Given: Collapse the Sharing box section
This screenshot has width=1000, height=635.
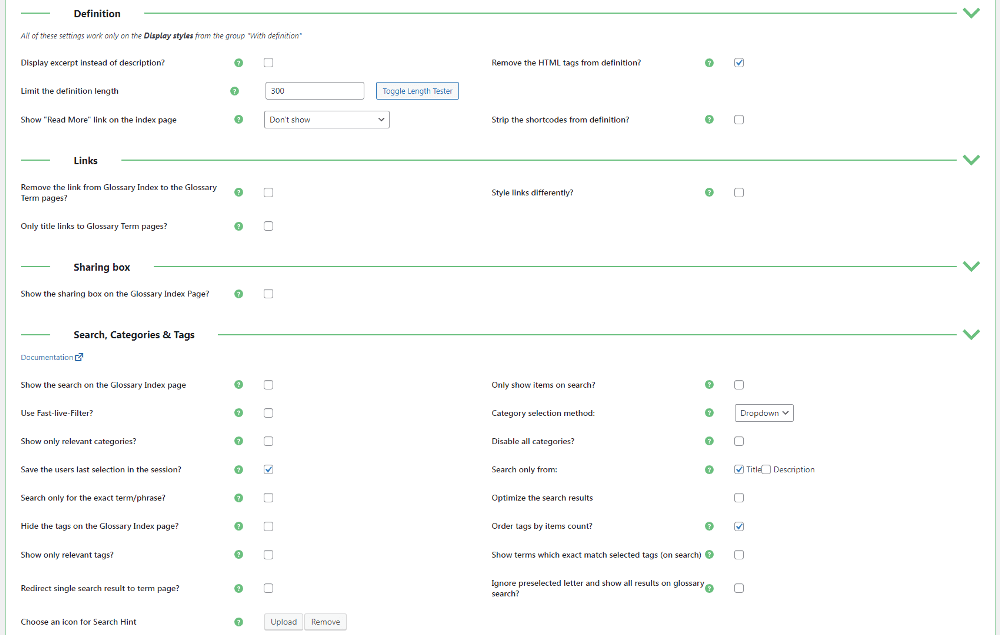Looking at the screenshot, I should point(970,267).
